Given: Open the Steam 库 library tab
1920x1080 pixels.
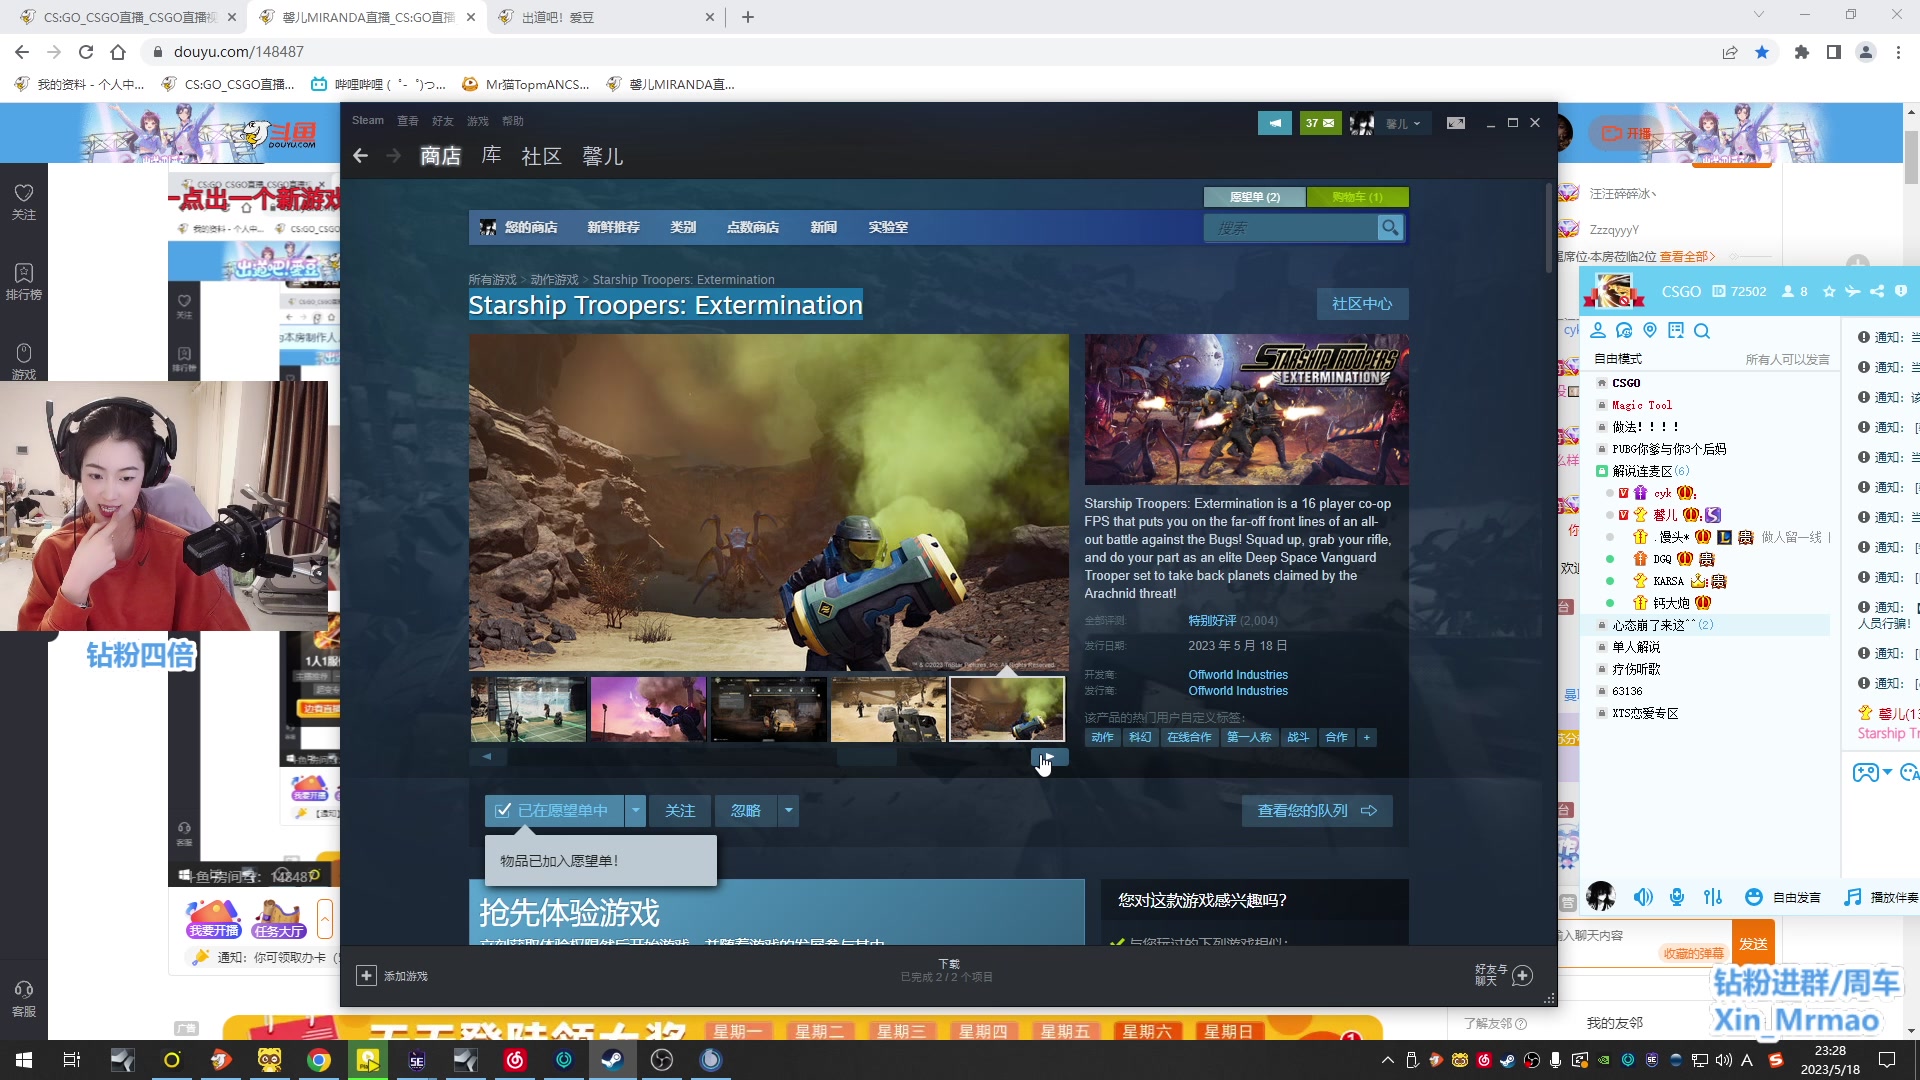Looking at the screenshot, I should [x=491, y=156].
